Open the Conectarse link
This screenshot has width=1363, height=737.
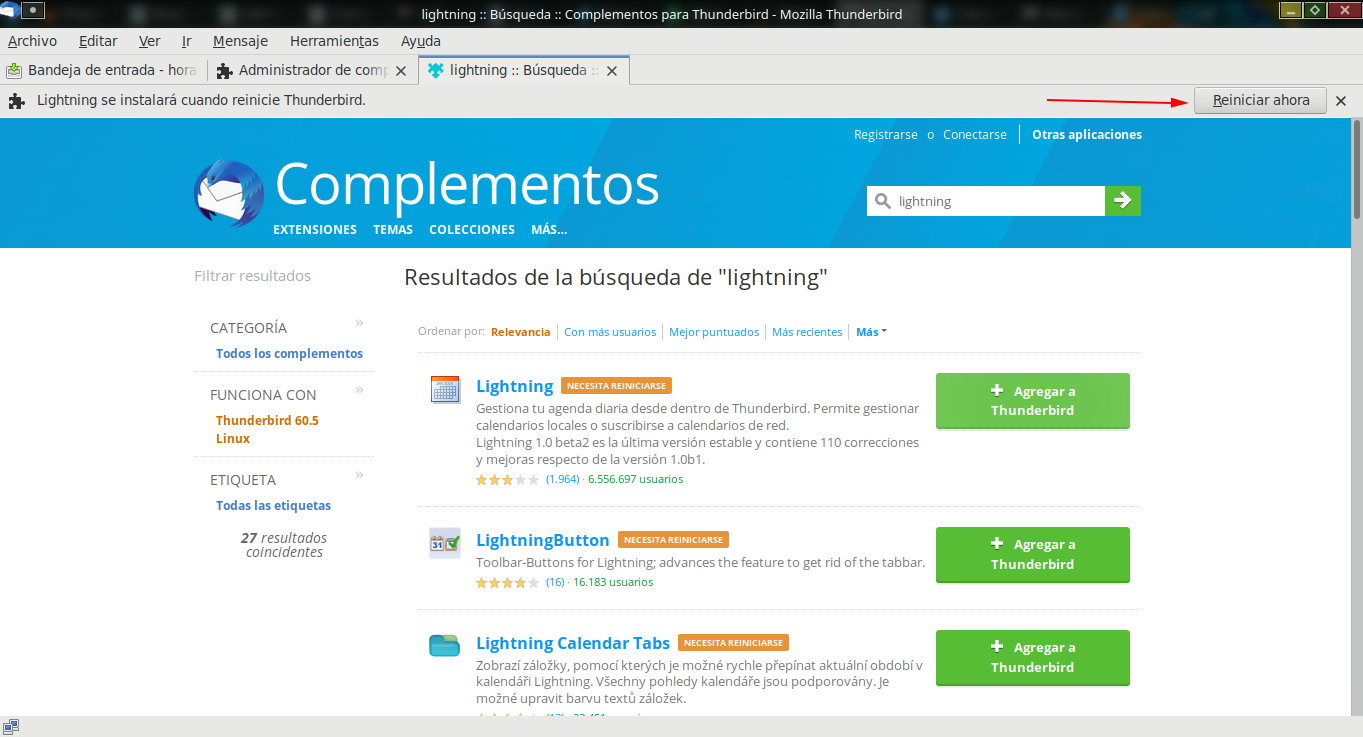[x=975, y=135]
